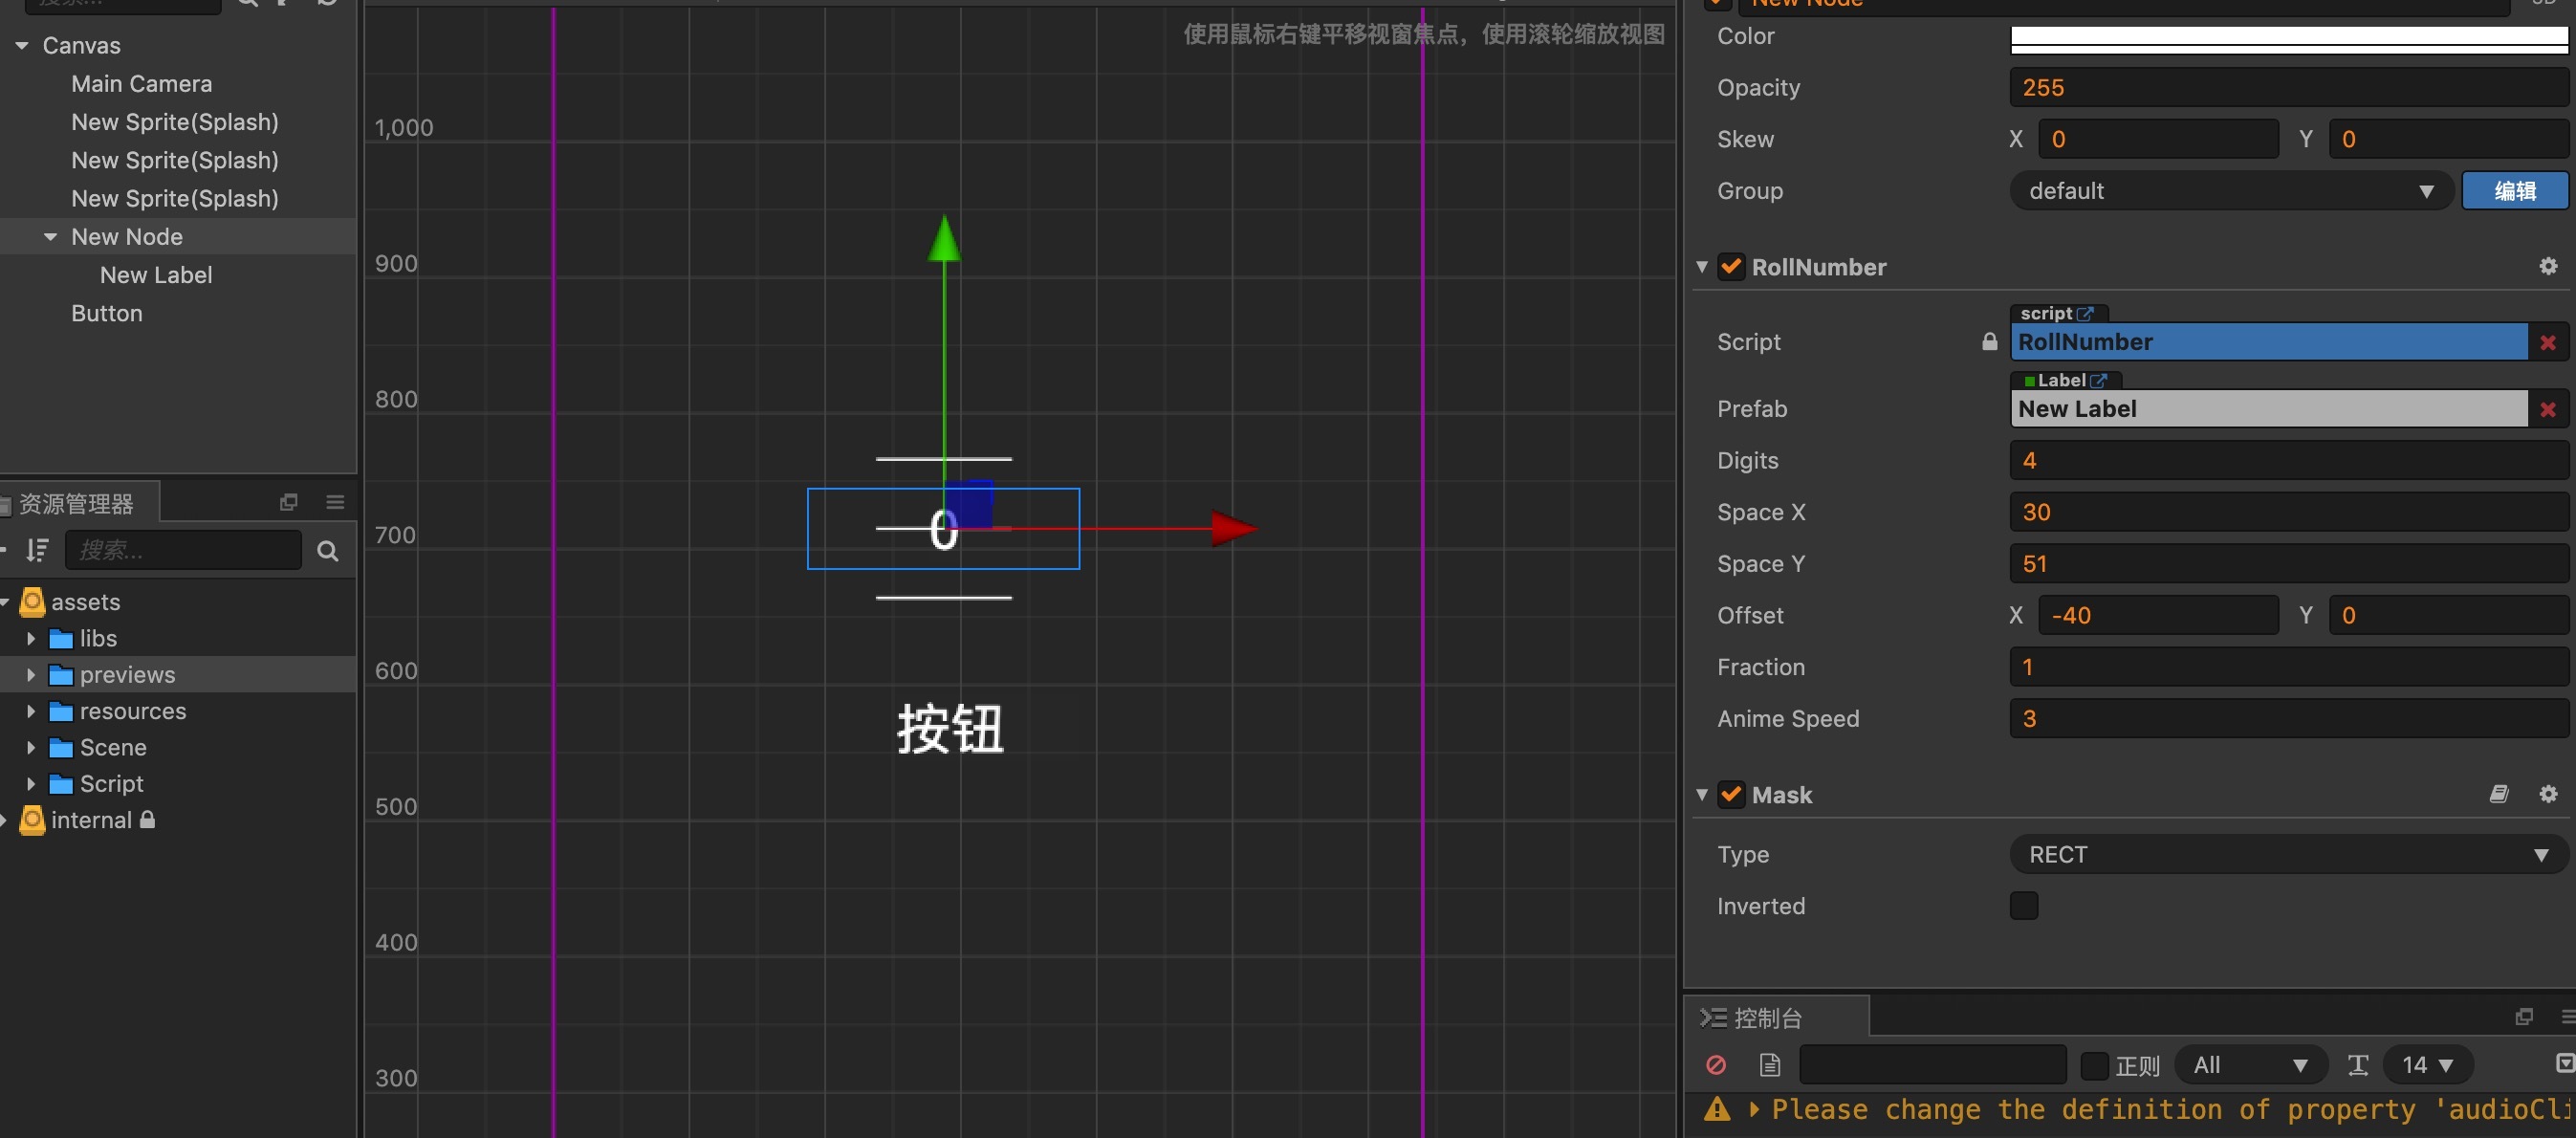
Task: Disable the RollNumber component checkbox
Action: coord(1730,267)
